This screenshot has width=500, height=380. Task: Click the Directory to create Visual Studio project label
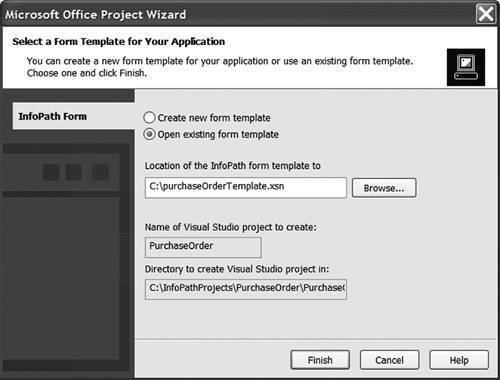[237, 269]
